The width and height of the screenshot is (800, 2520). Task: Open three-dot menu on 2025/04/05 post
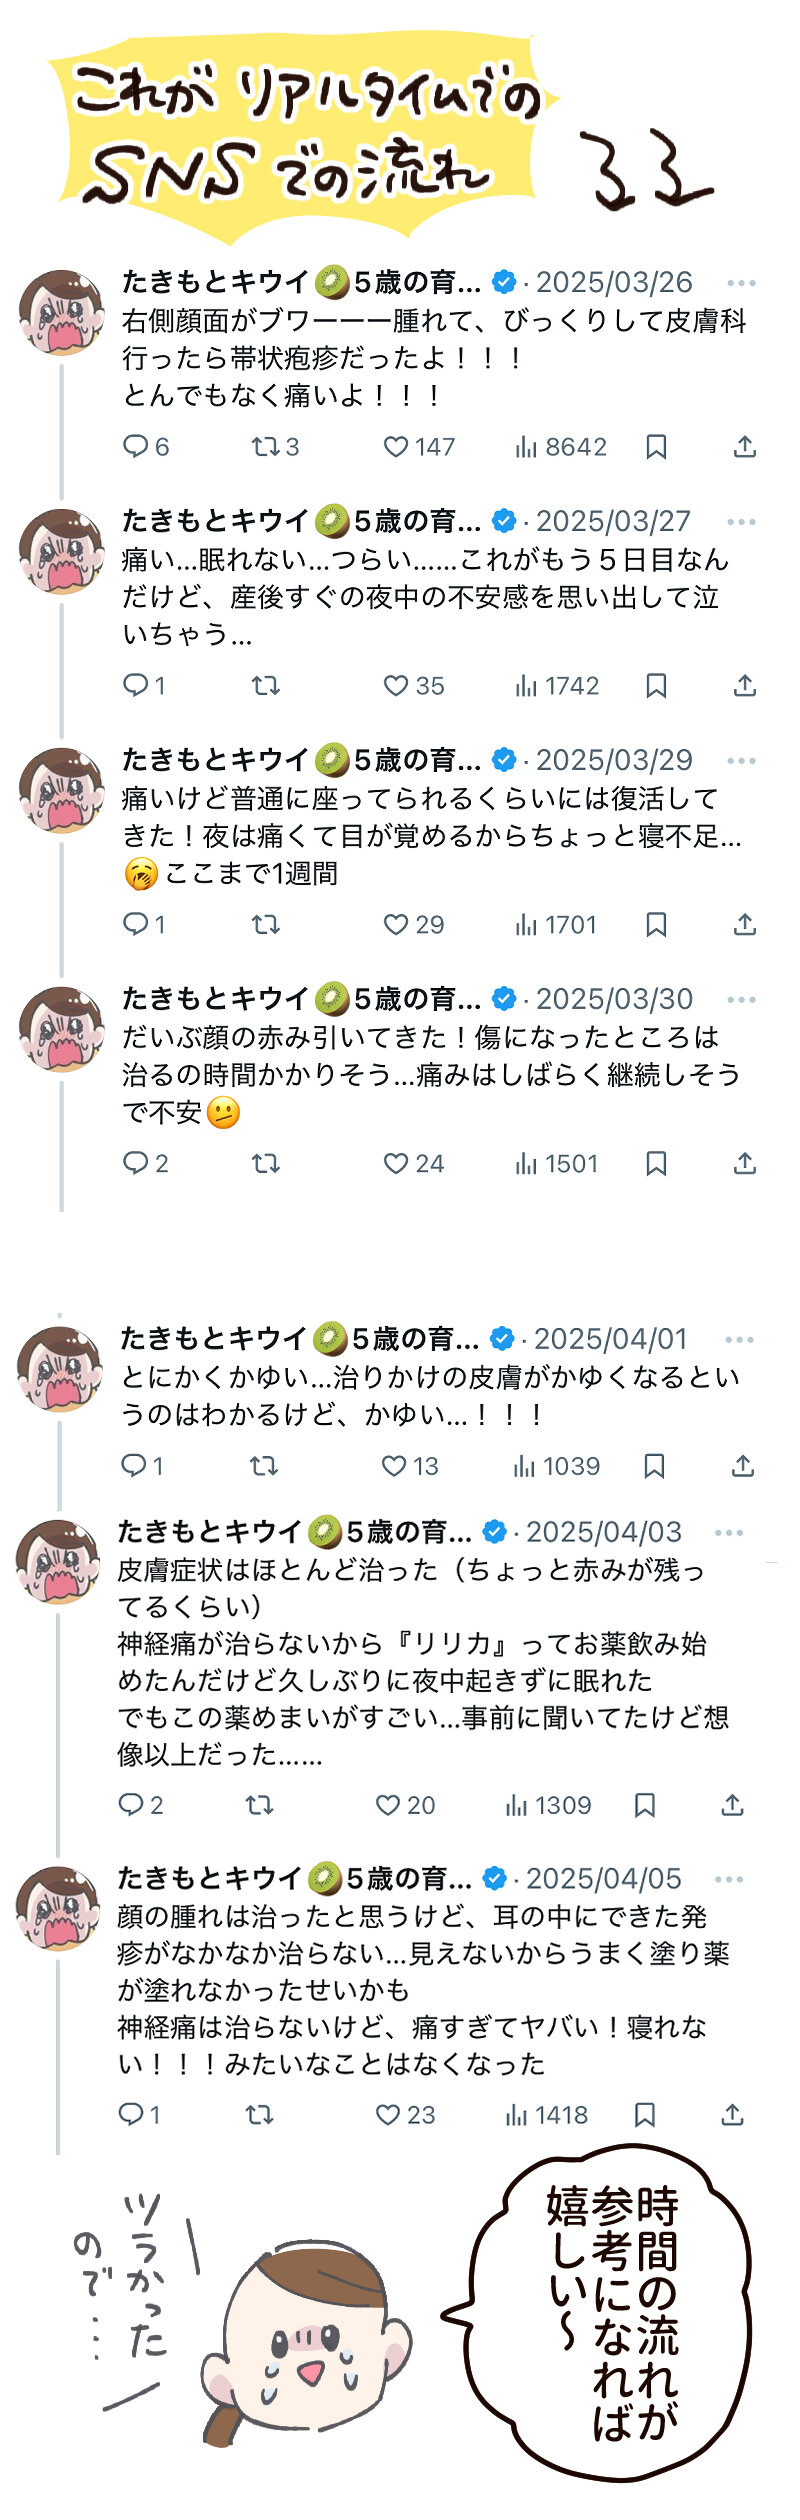729,1880
